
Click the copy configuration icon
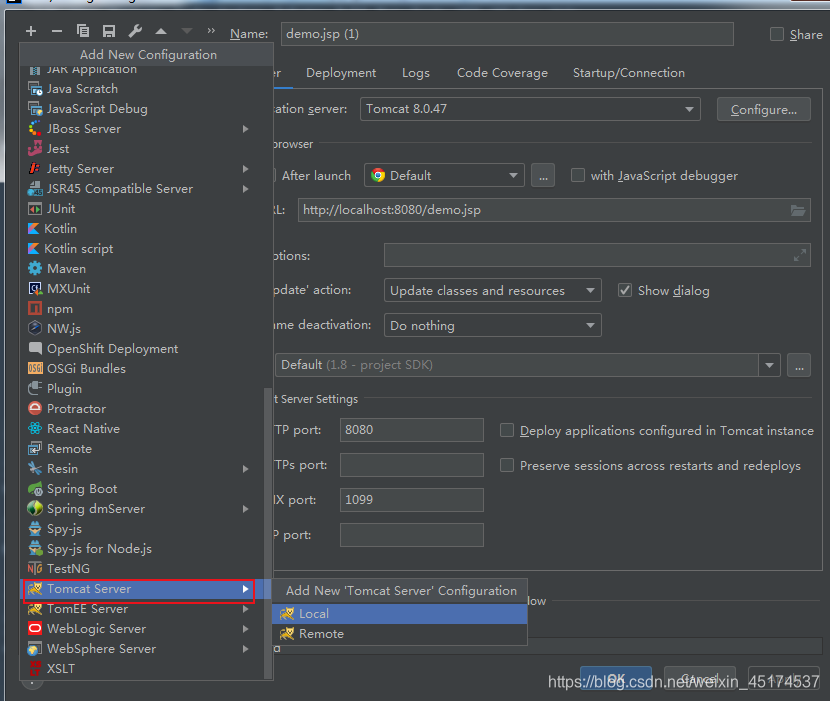tap(83, 31)
